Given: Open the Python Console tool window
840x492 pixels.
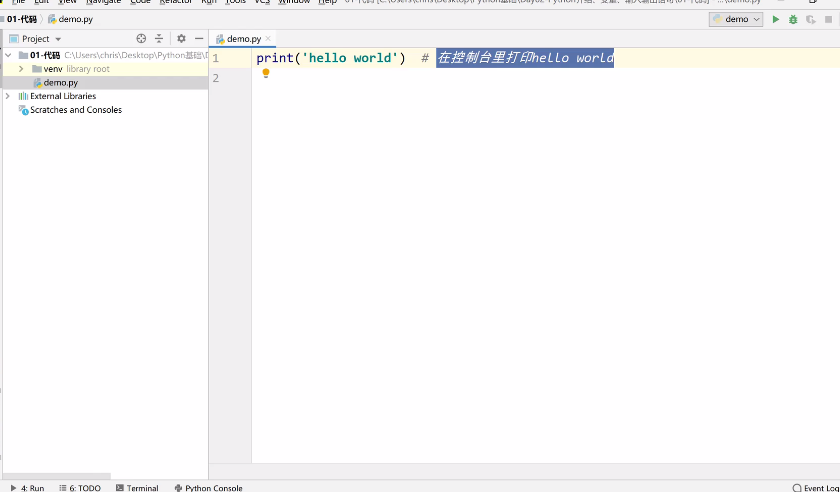Looking at the screenshot, I should (x=208, y=487).
